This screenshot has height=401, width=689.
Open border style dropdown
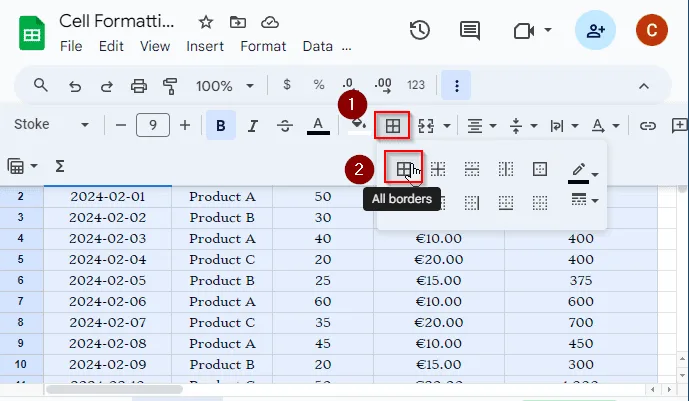click(584, 200)
